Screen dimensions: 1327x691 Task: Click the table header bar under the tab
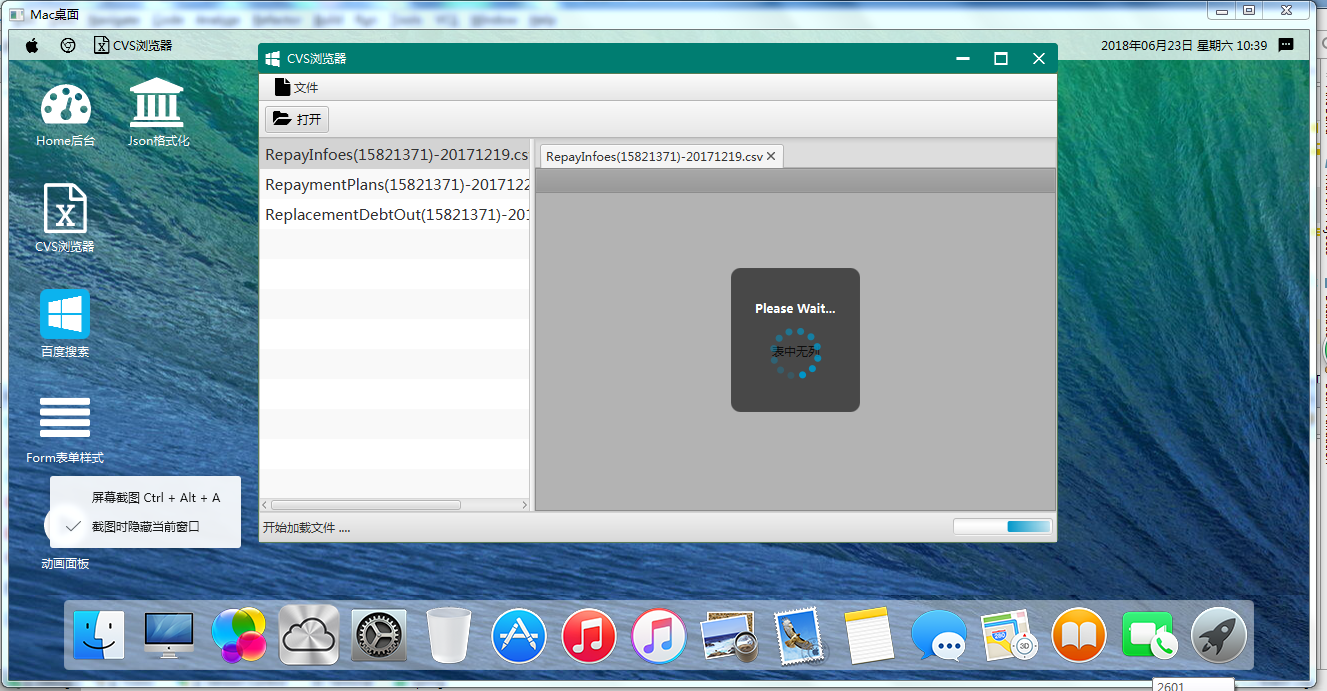click(796, 180)
